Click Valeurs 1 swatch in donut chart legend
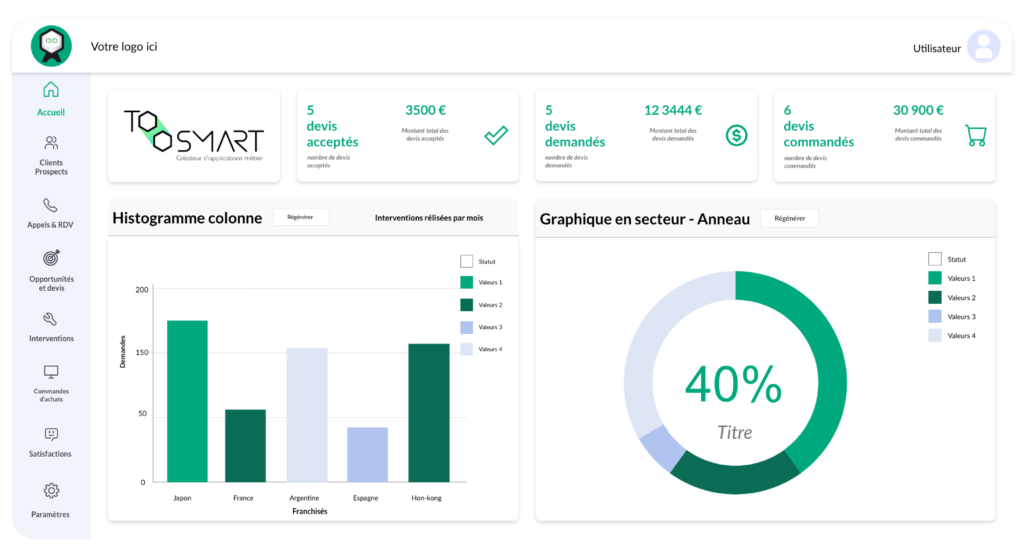 tap(935, 278)
